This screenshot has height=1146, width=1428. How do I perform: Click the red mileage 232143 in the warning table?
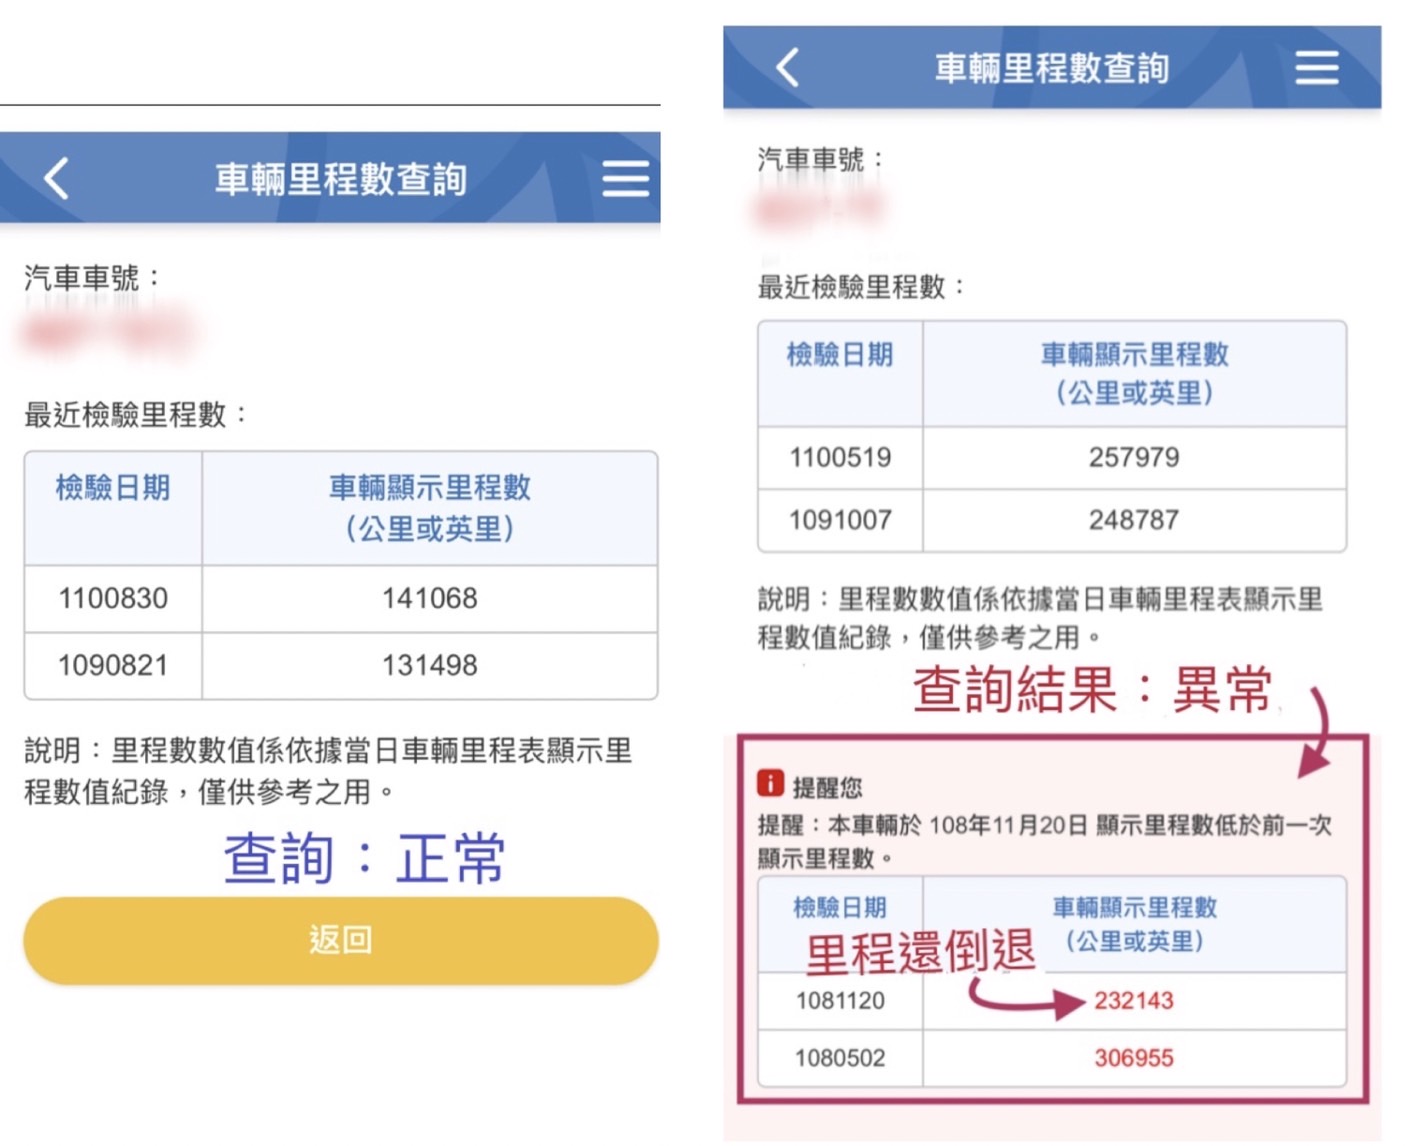coord(1133,1001)
